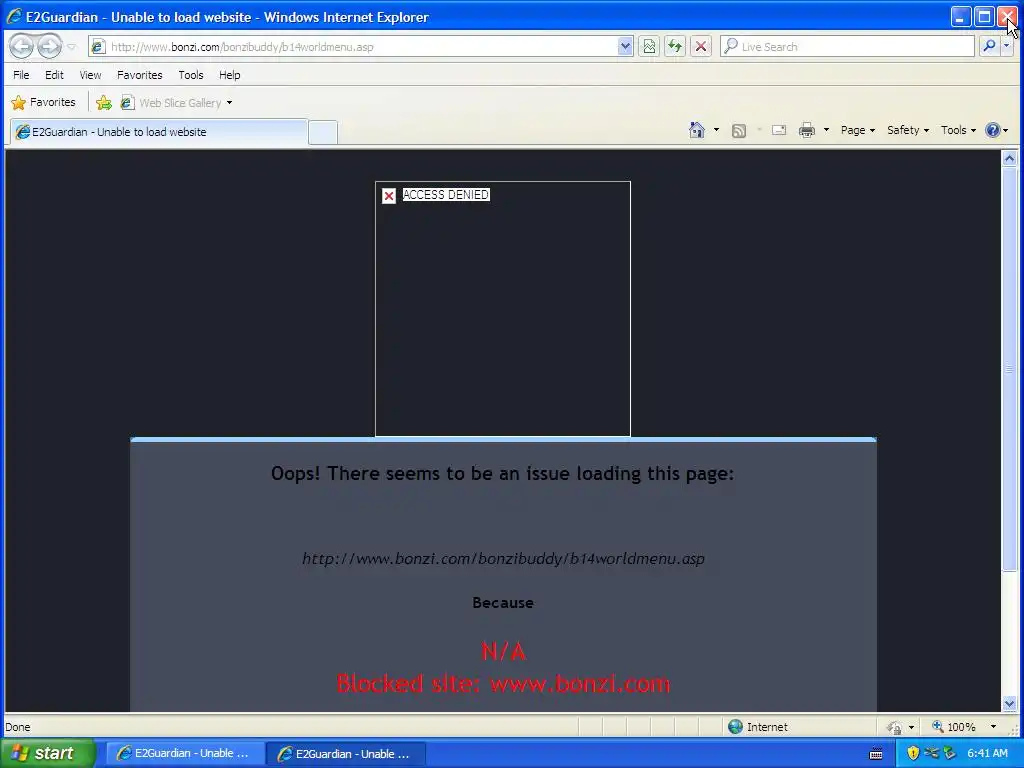Click the safely remove hardware tray icon
The width and height of the screenshot is (1024, 768).
[950, 753]
